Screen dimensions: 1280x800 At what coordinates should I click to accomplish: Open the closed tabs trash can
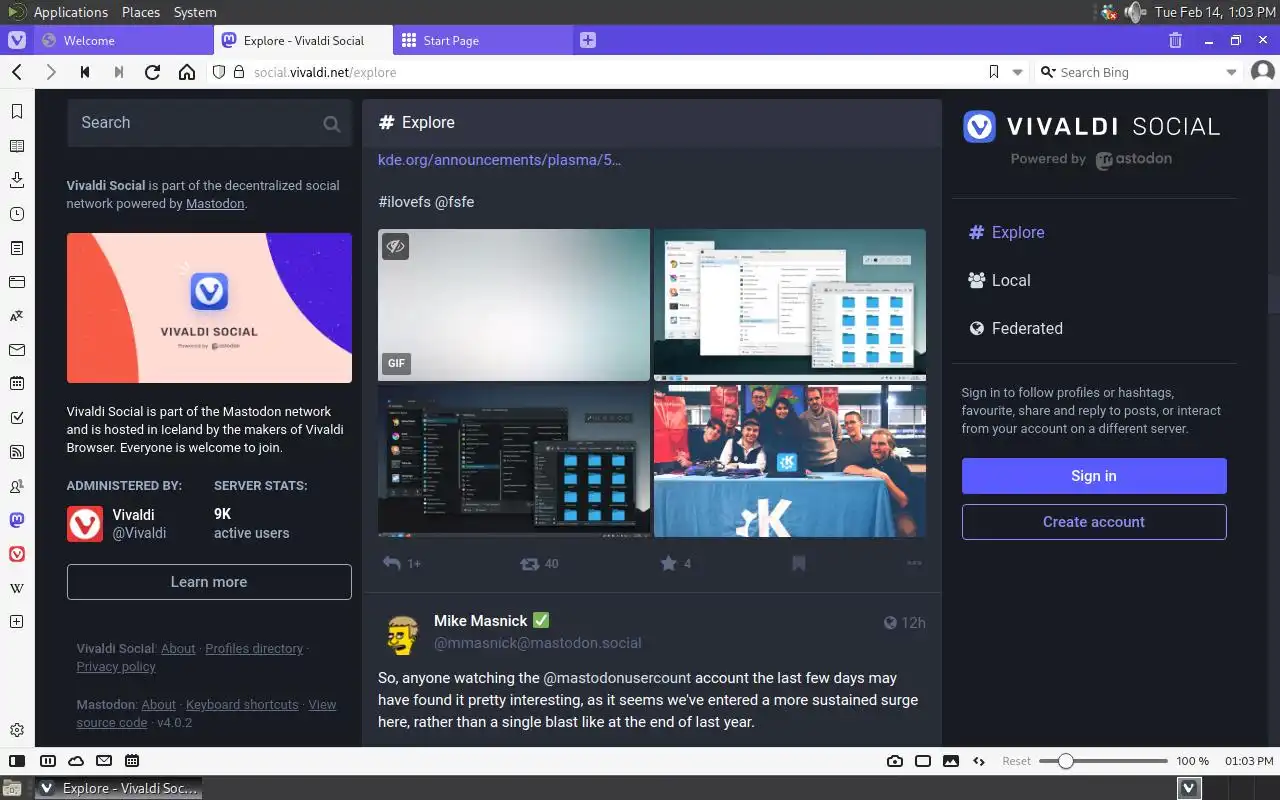(x=1175, y=40)
